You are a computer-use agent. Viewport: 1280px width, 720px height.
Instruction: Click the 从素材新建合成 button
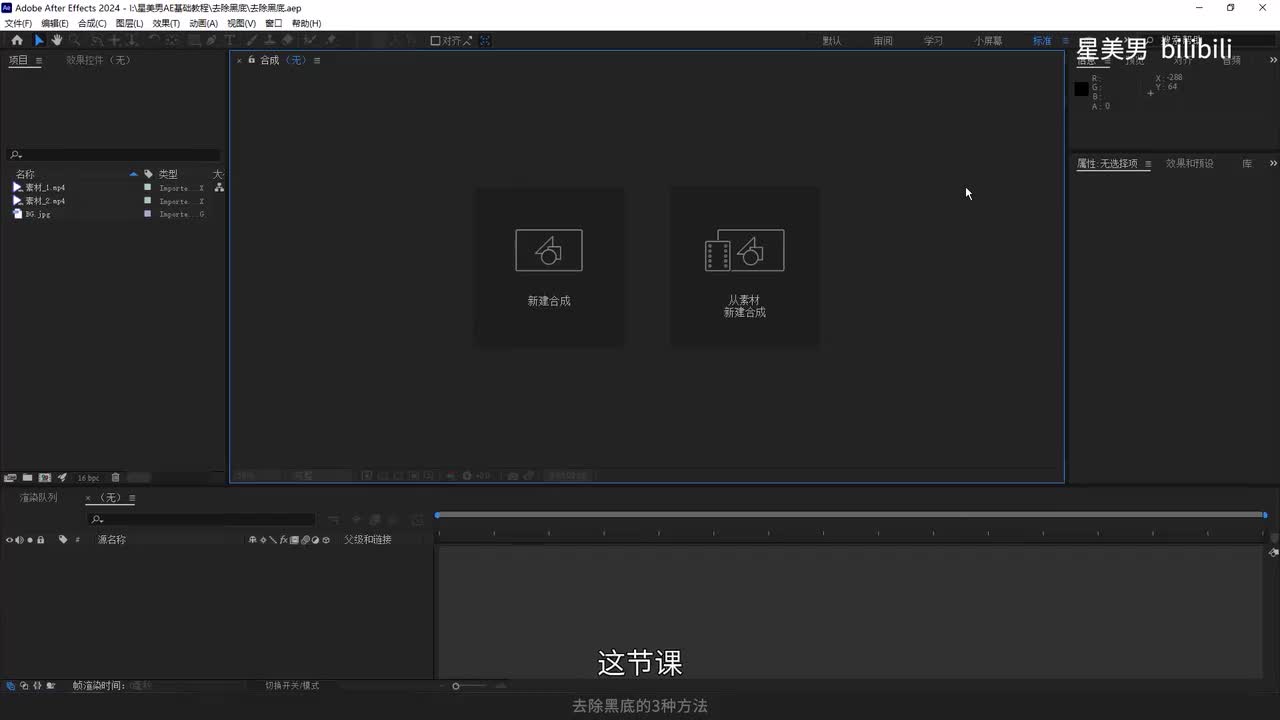coord(745,268)
